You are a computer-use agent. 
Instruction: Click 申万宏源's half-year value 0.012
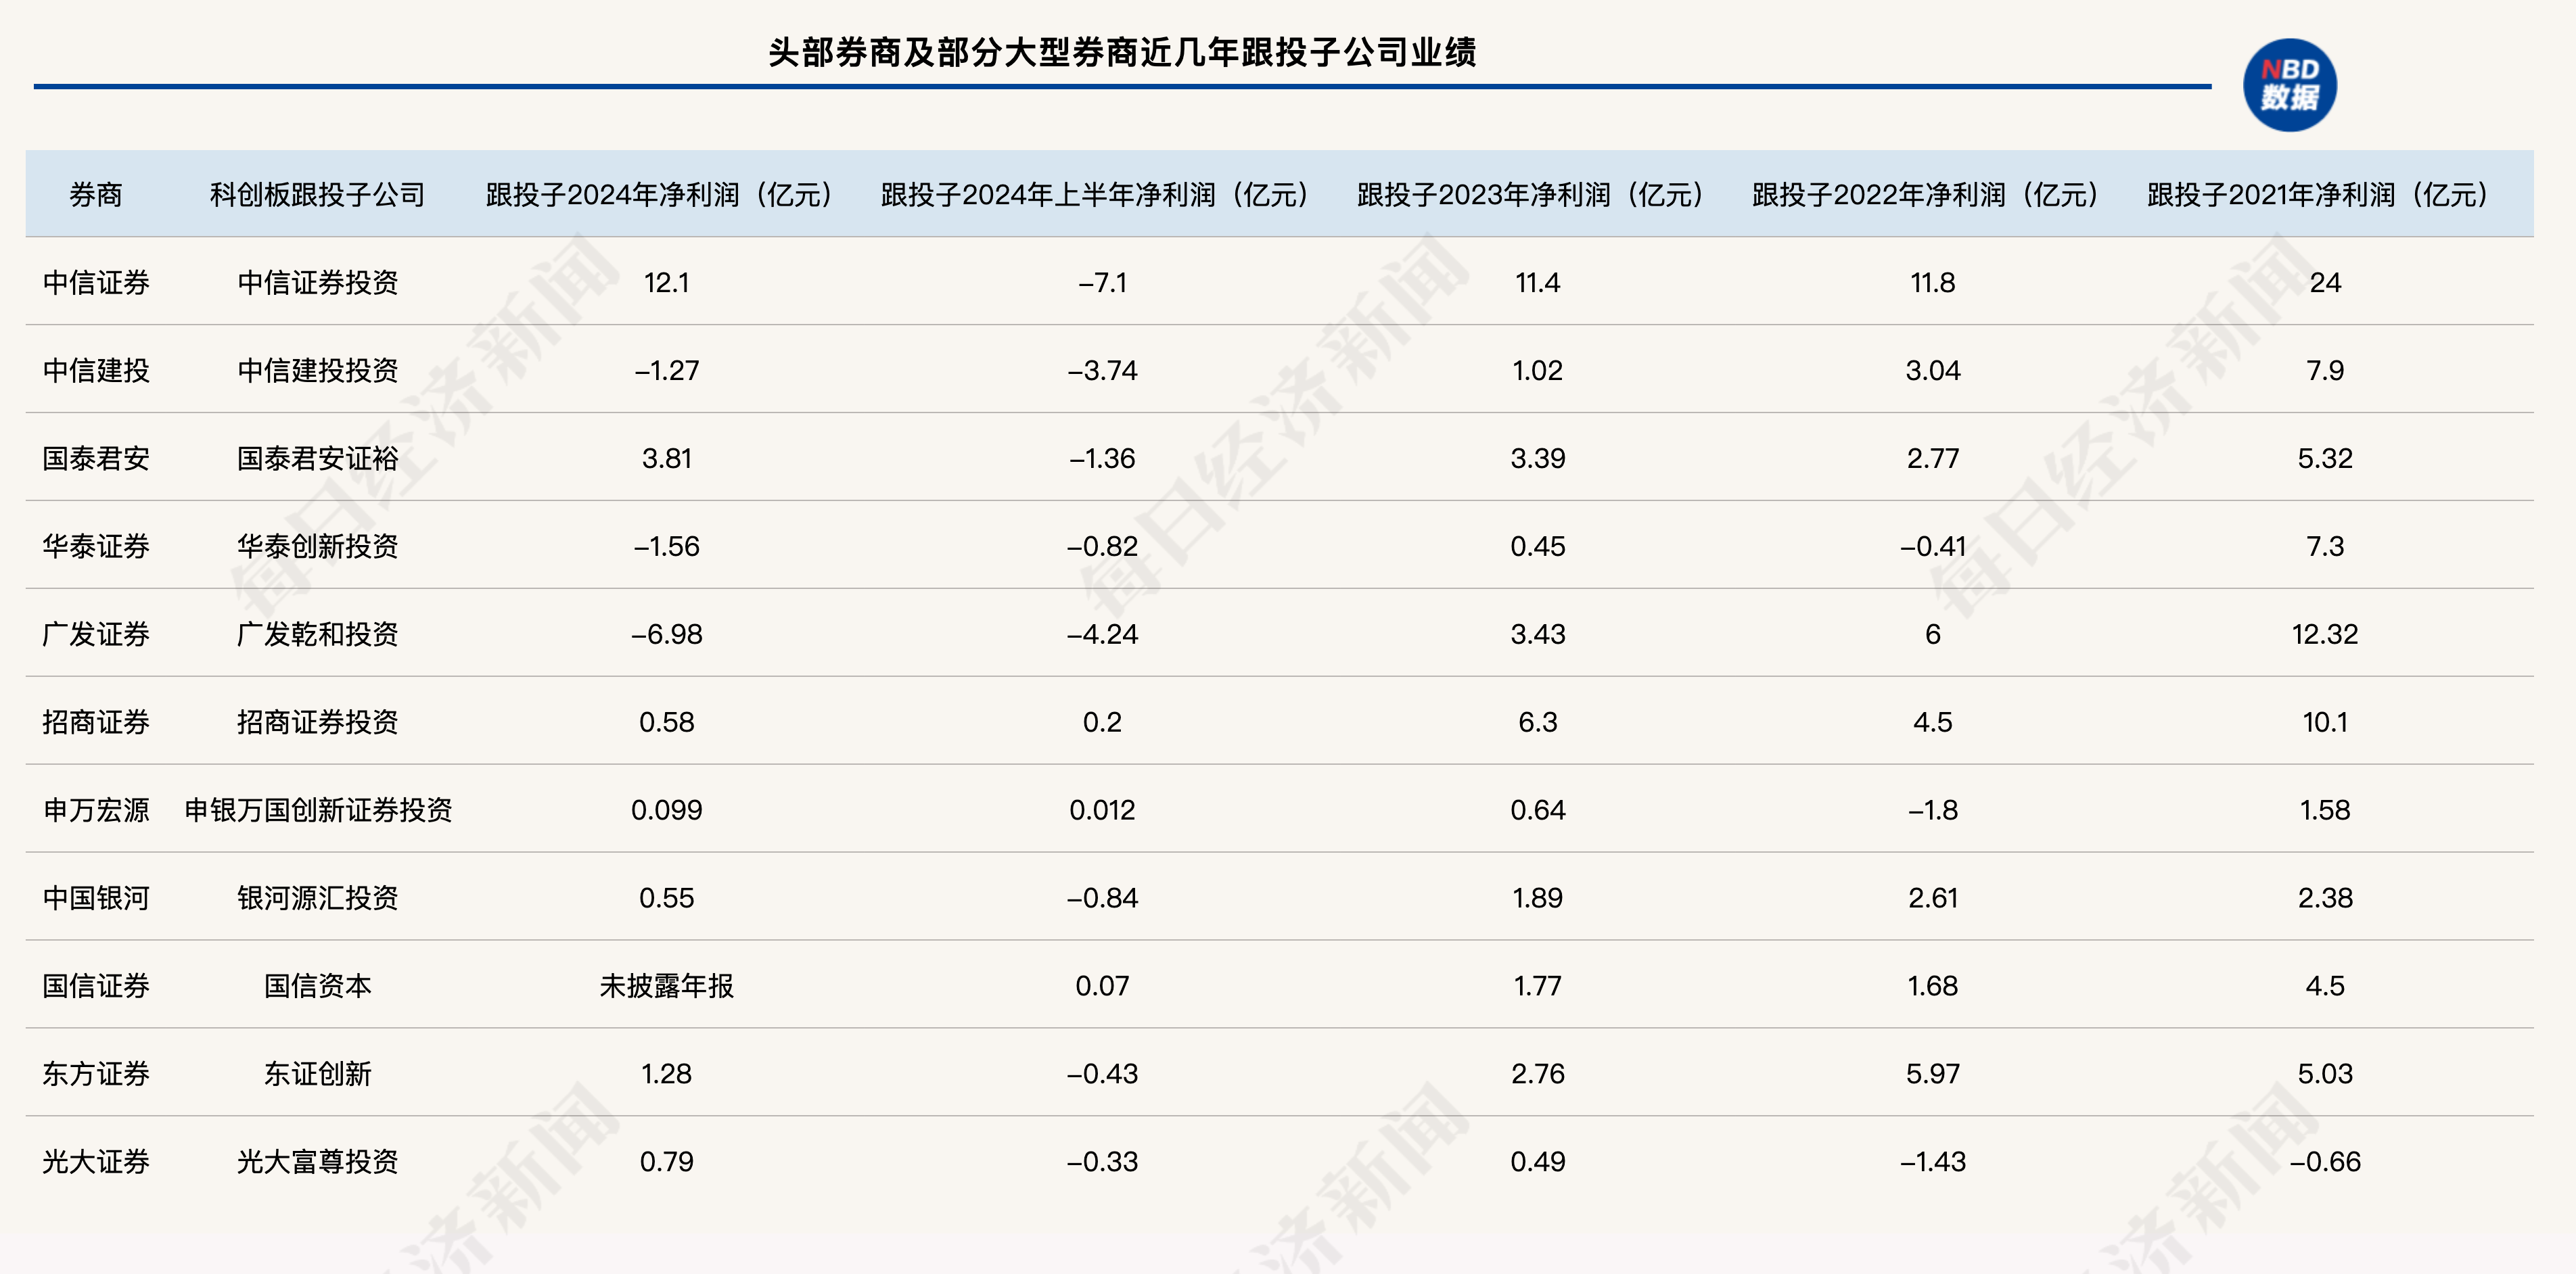[x=1102, y=810]
